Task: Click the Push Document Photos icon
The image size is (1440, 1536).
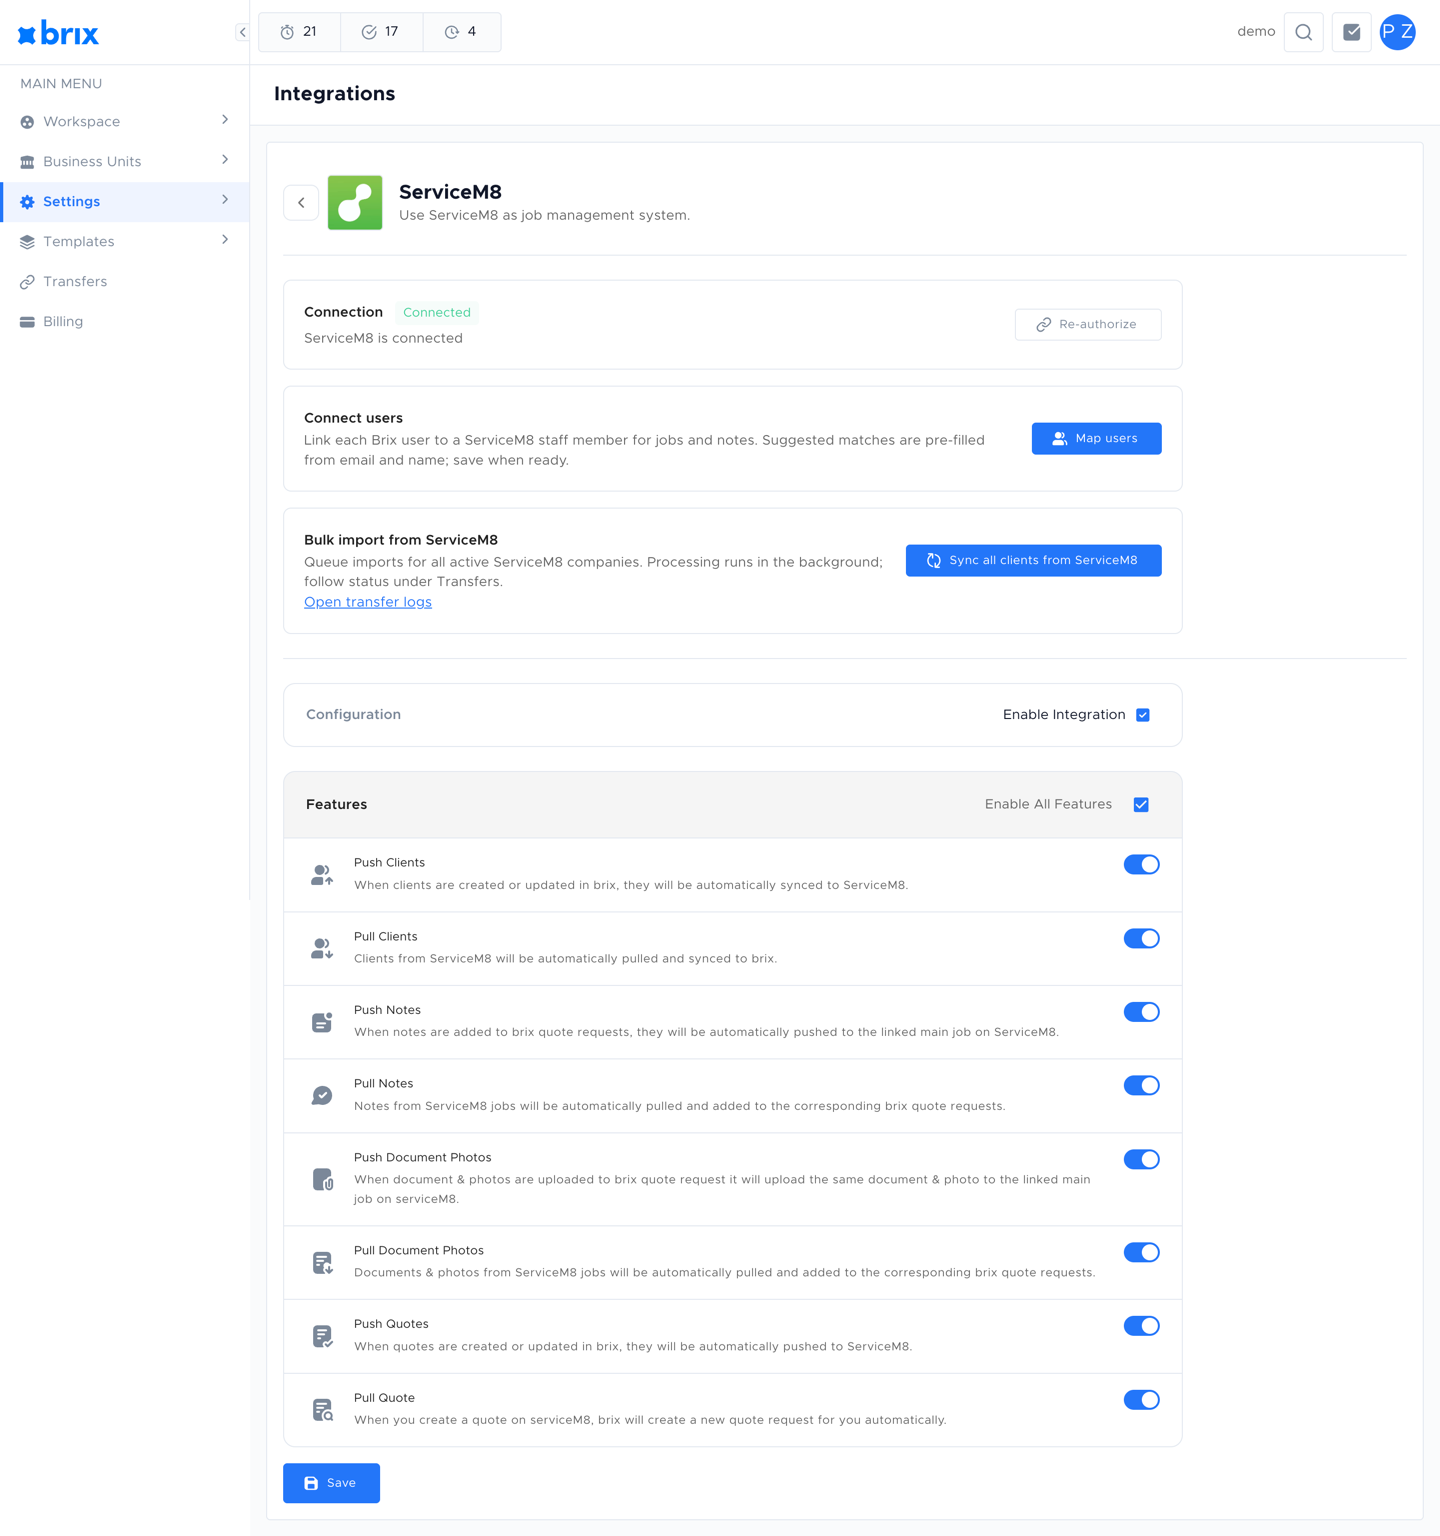Action: point(322,1180)
